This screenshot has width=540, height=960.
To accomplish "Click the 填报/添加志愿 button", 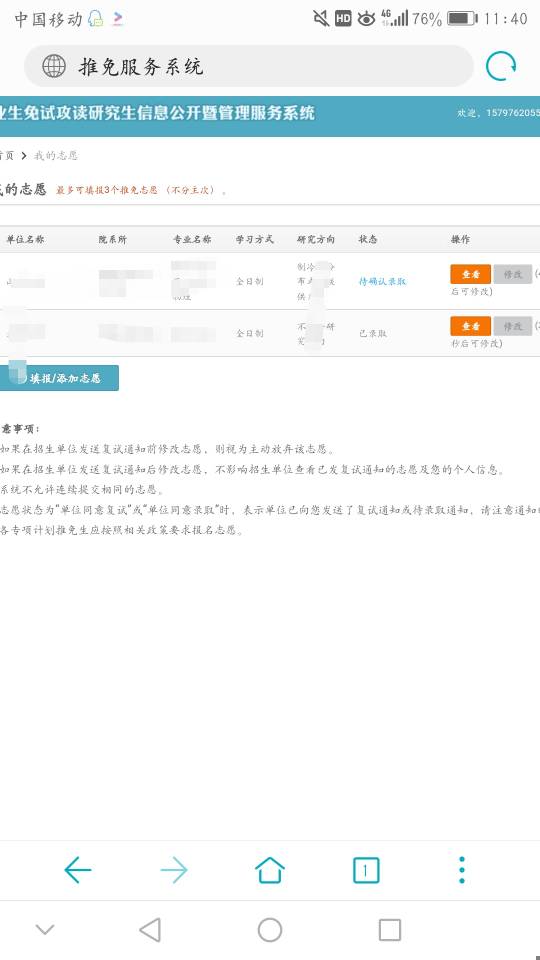I will [x=59, y=378].
